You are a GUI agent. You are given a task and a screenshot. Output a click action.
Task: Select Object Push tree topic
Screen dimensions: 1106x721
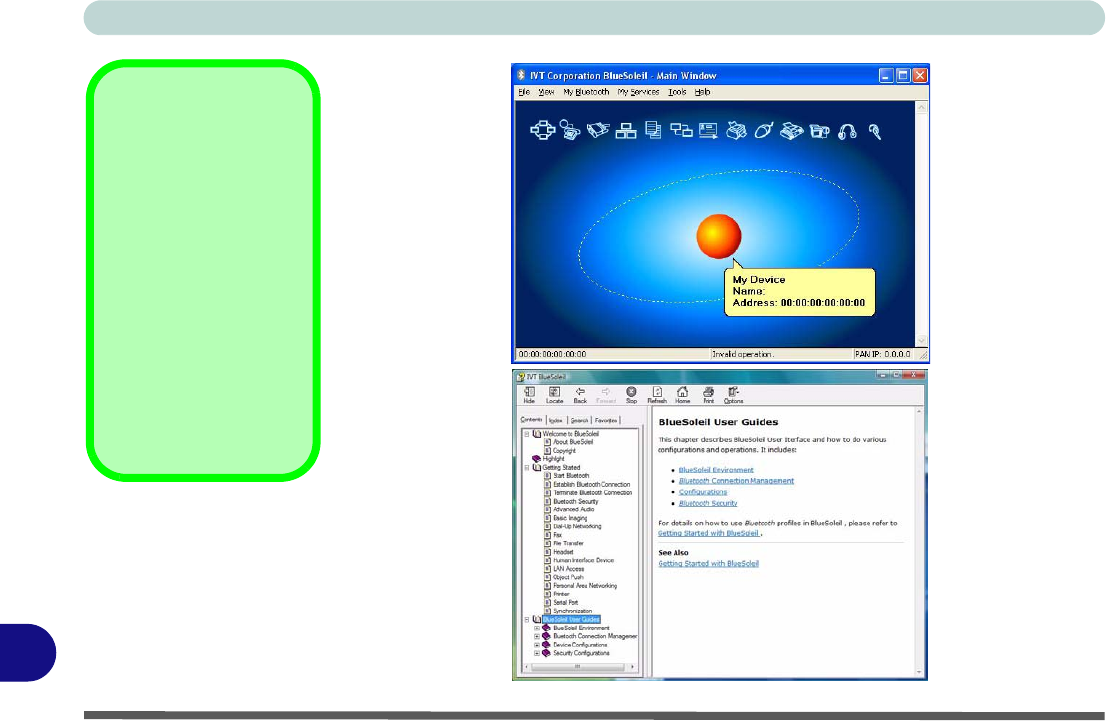click(568, 577)
